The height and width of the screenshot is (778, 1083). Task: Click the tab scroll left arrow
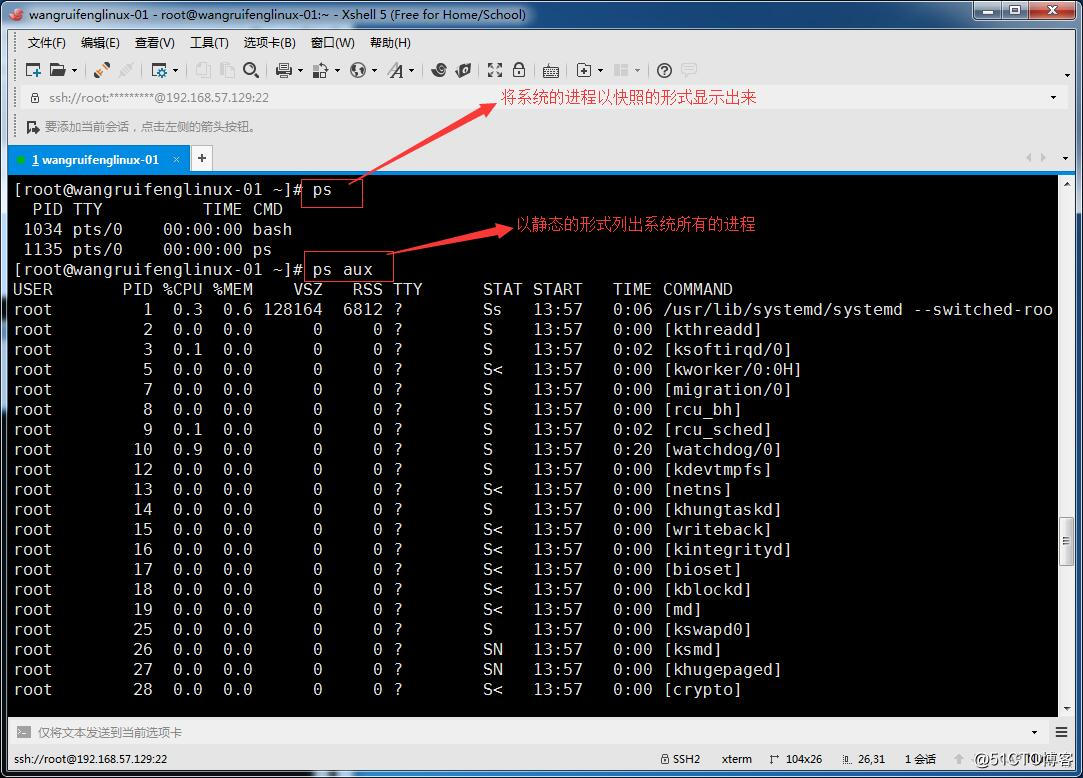point(1028,158)
